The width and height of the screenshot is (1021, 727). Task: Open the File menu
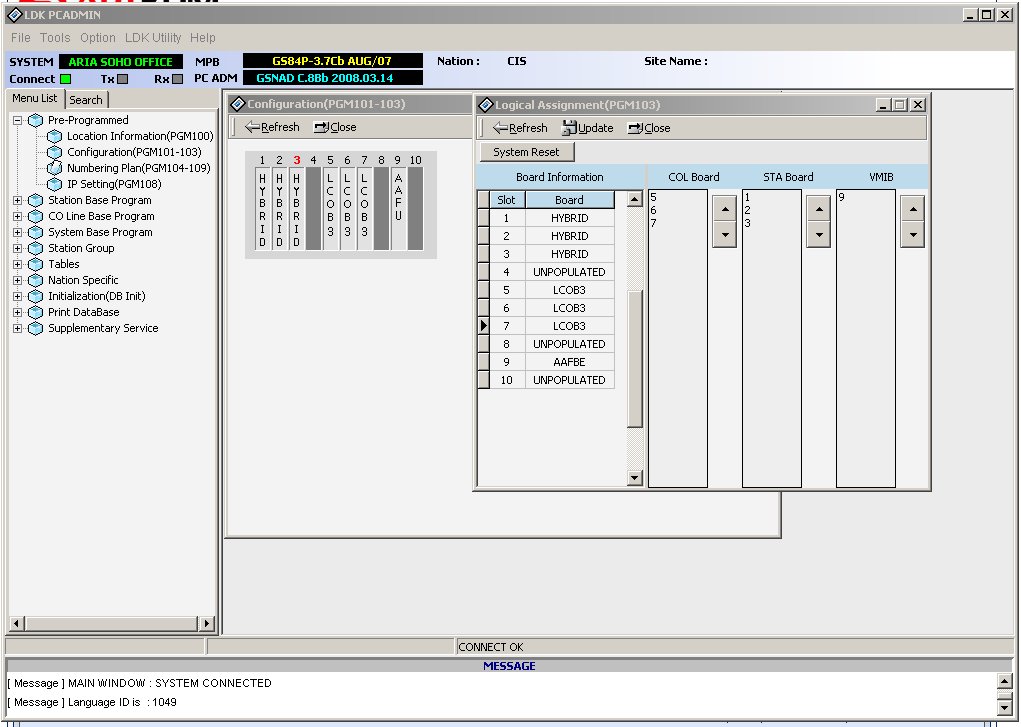[21, 38]
